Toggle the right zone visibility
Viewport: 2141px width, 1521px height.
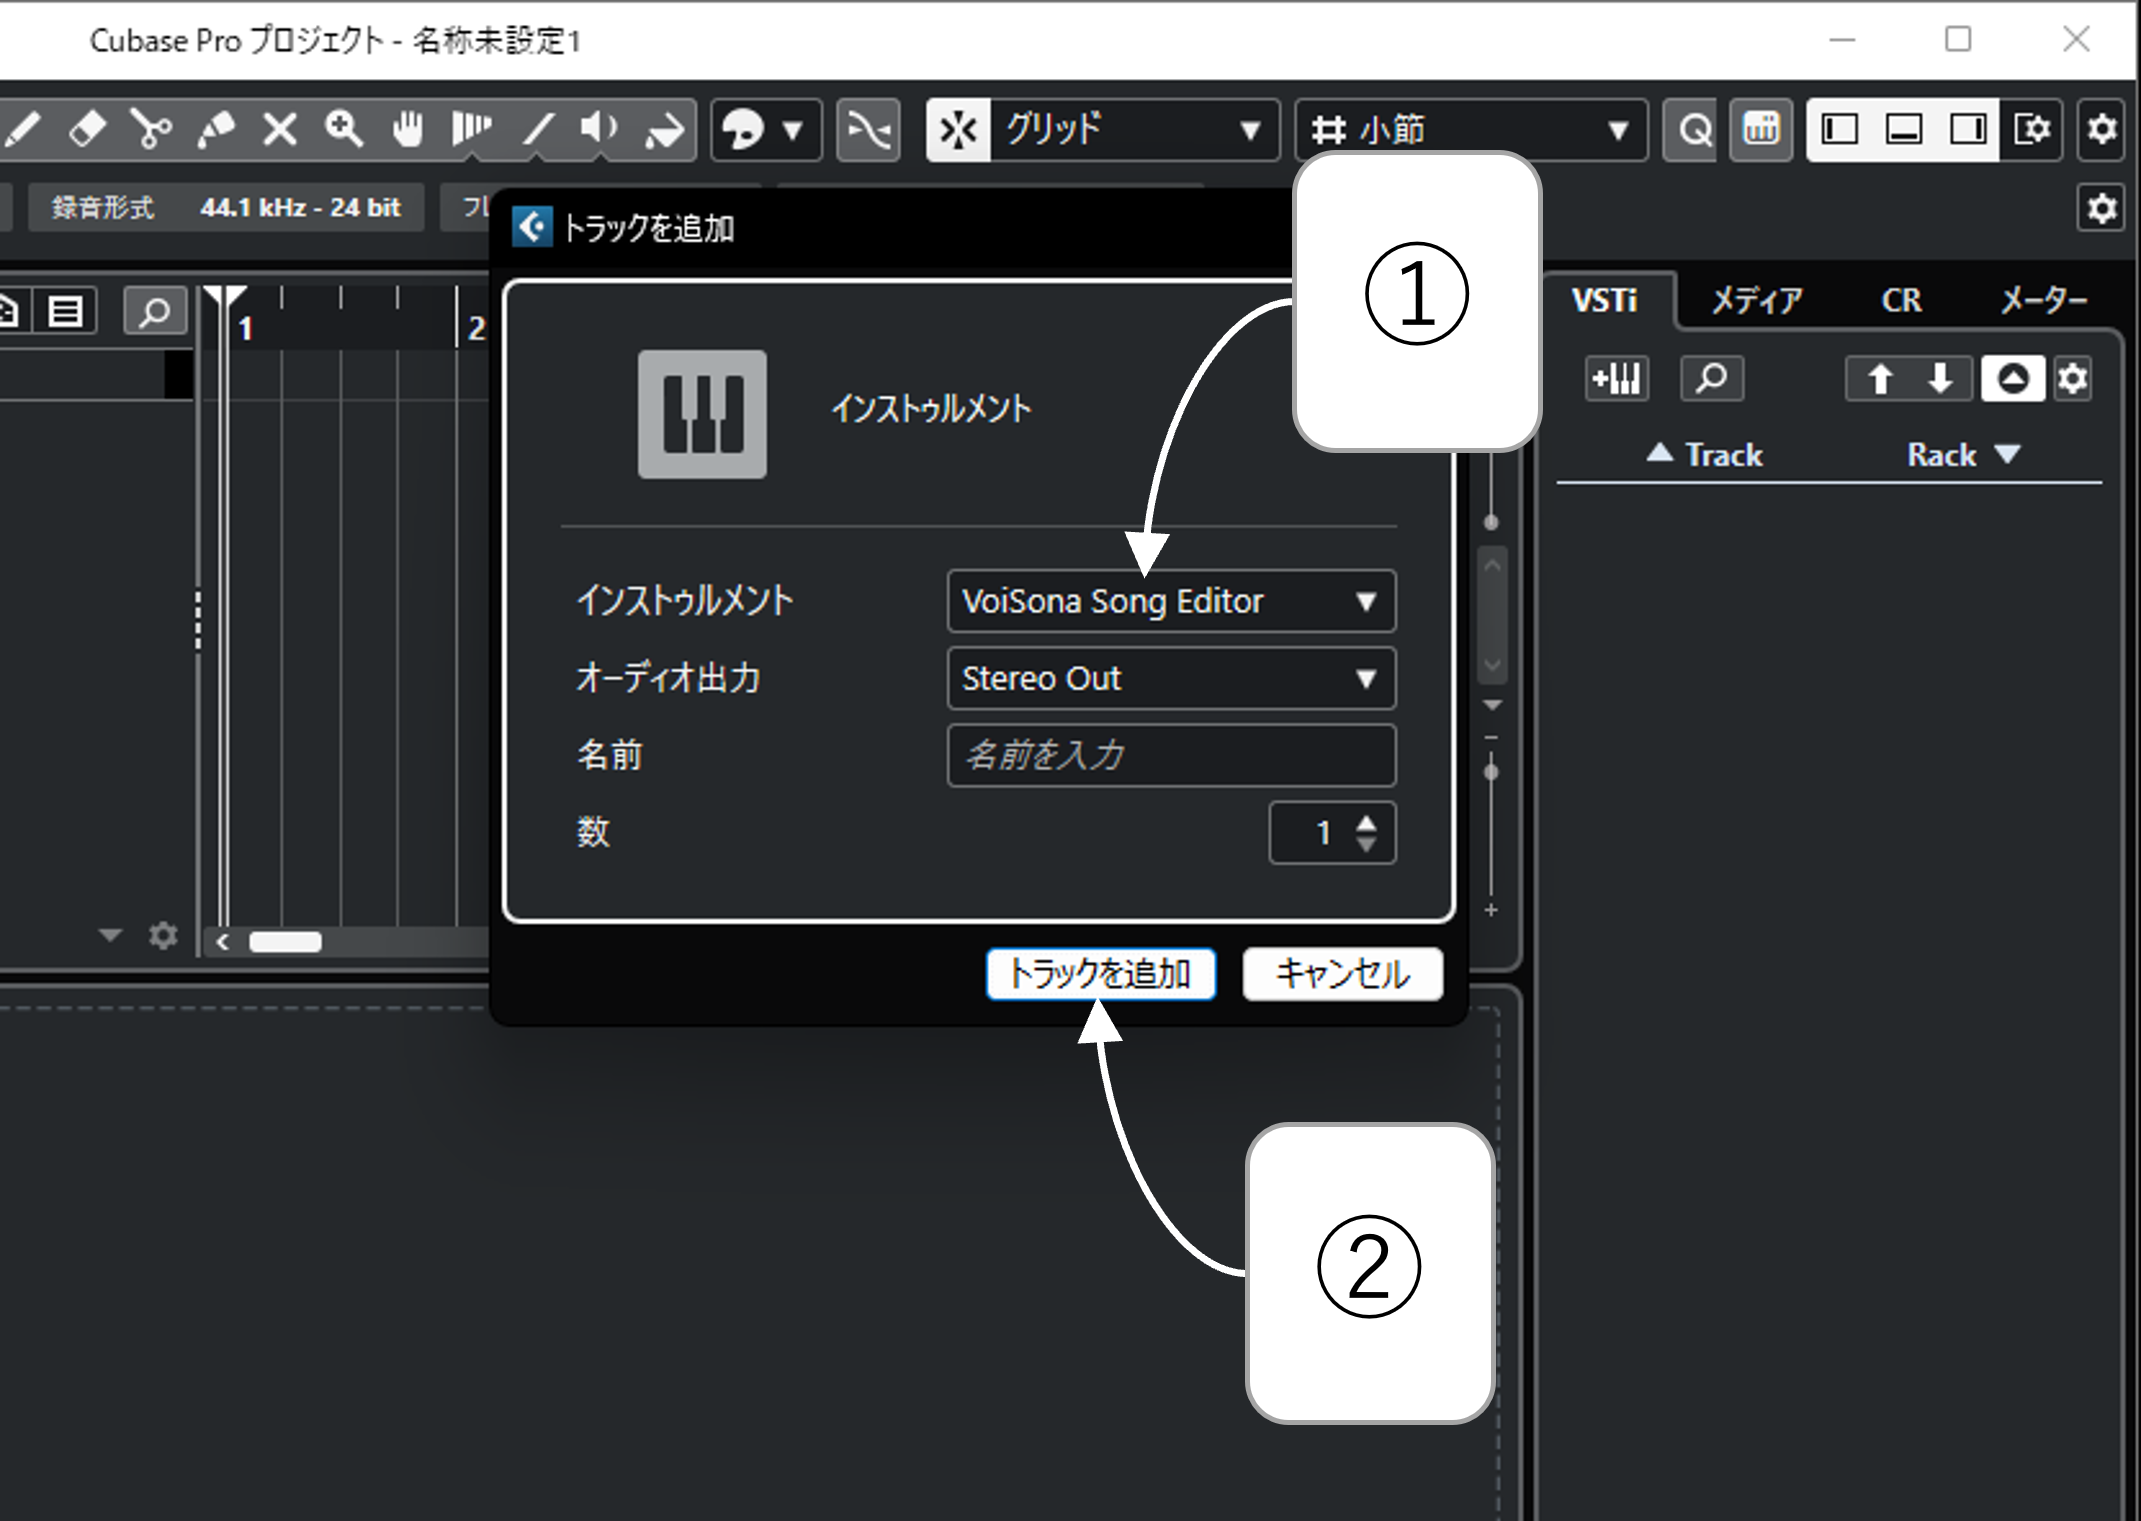point(1968,130)
